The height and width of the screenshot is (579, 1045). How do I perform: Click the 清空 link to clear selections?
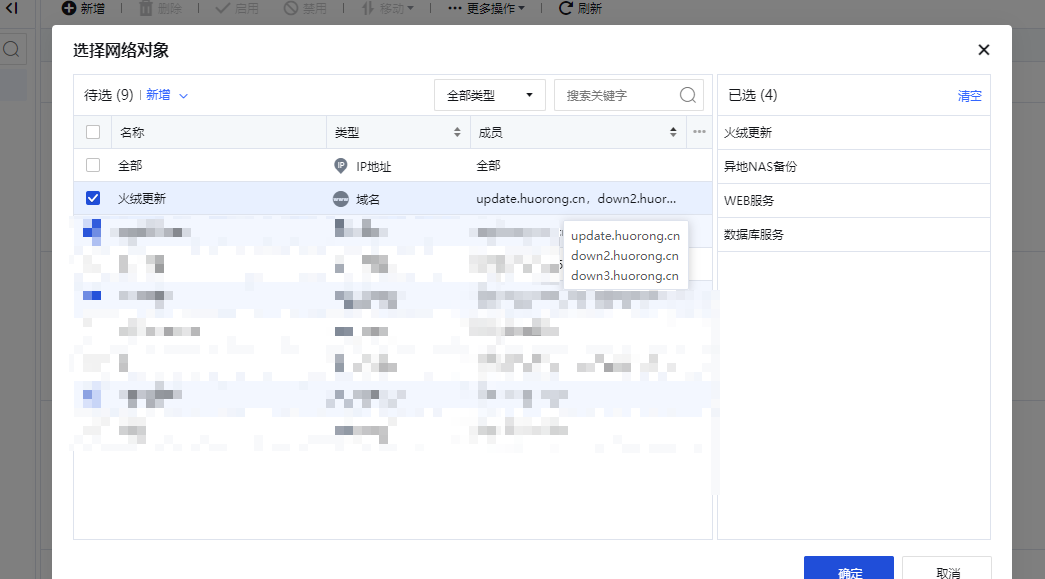969,96
